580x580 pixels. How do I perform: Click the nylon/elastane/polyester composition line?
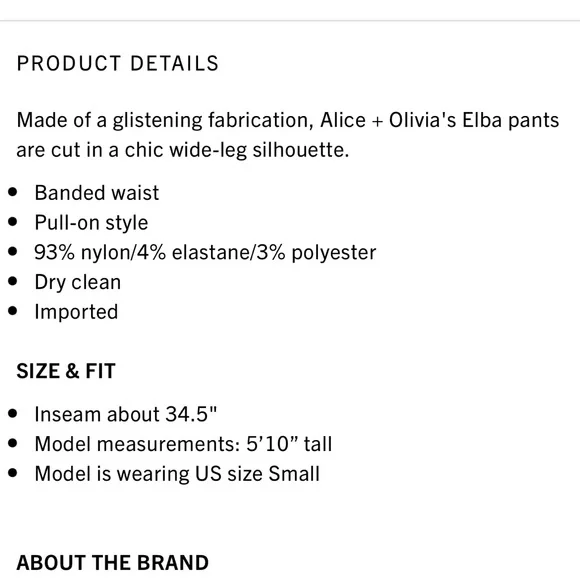205,253
